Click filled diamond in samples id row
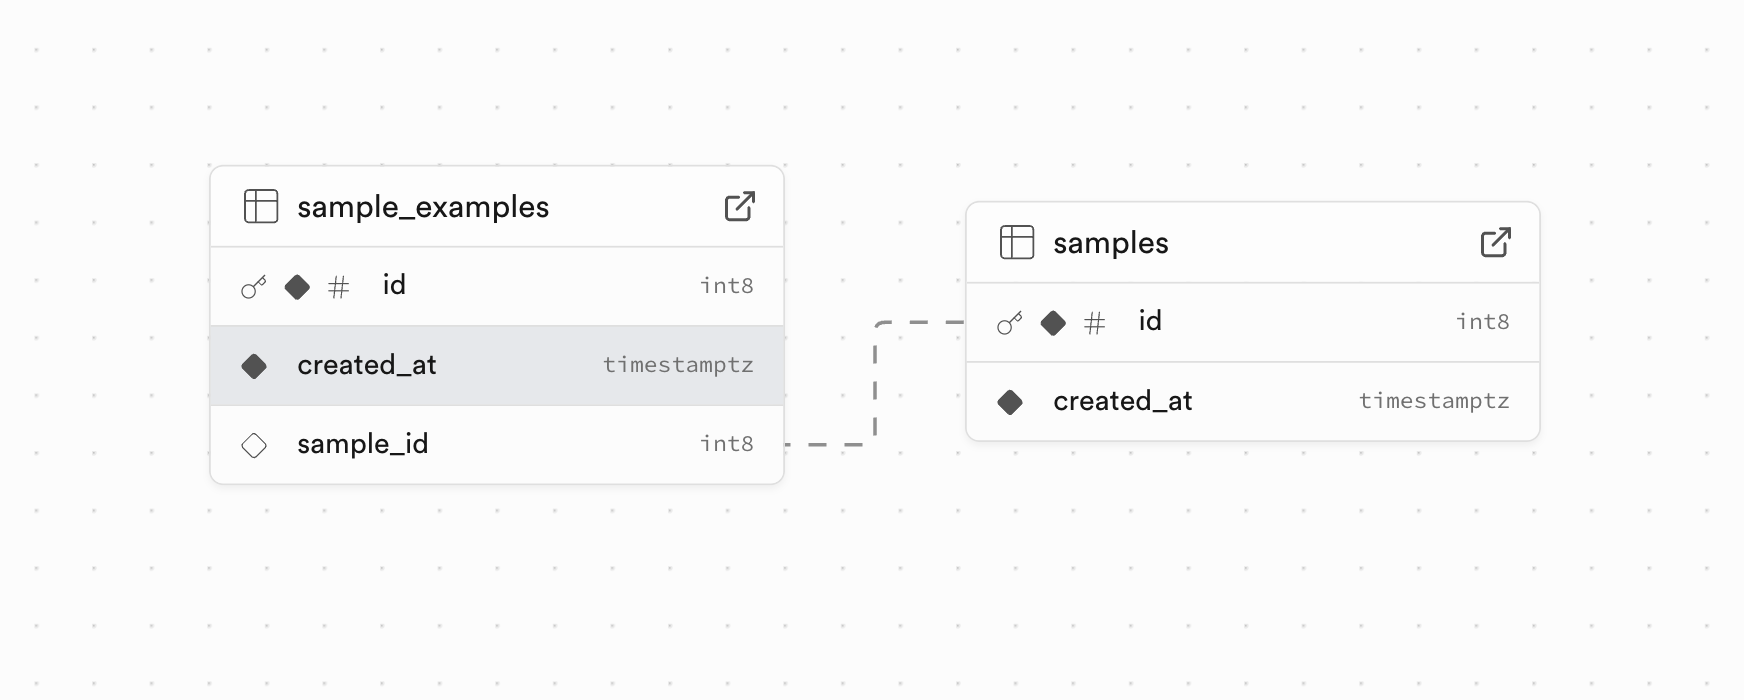 pyautogui.click(x=1053, y=323)
